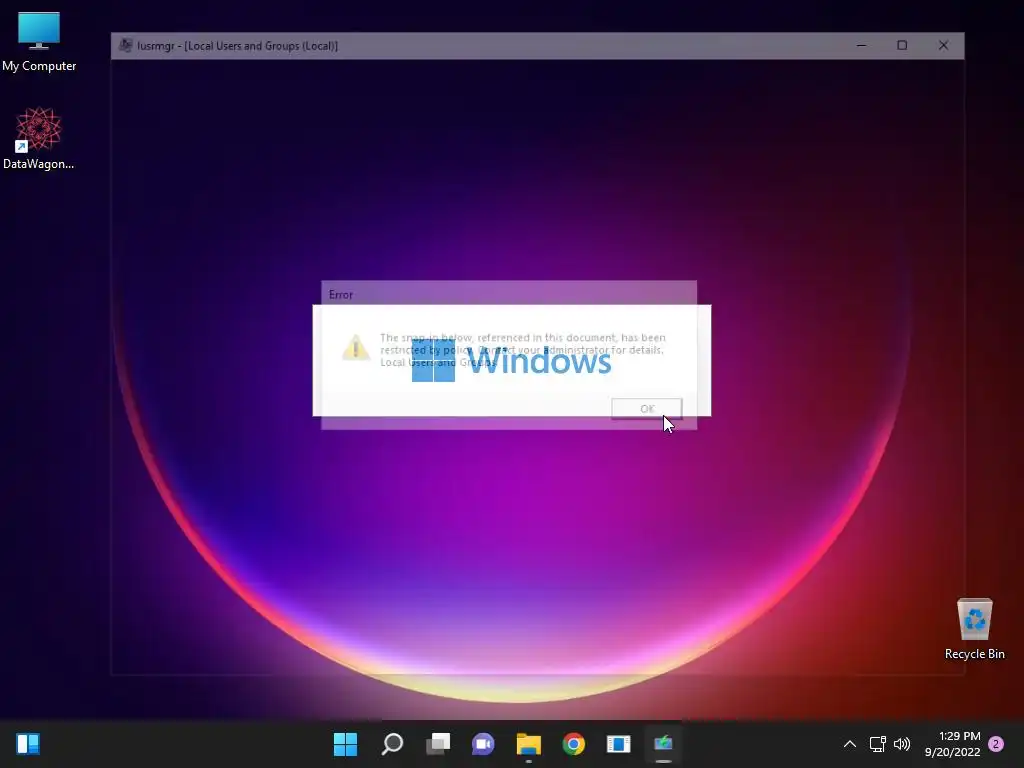The width and height of the screenshot is (1024, 768).
Task: Minimize the lusrmgr window
Action: 861,46
